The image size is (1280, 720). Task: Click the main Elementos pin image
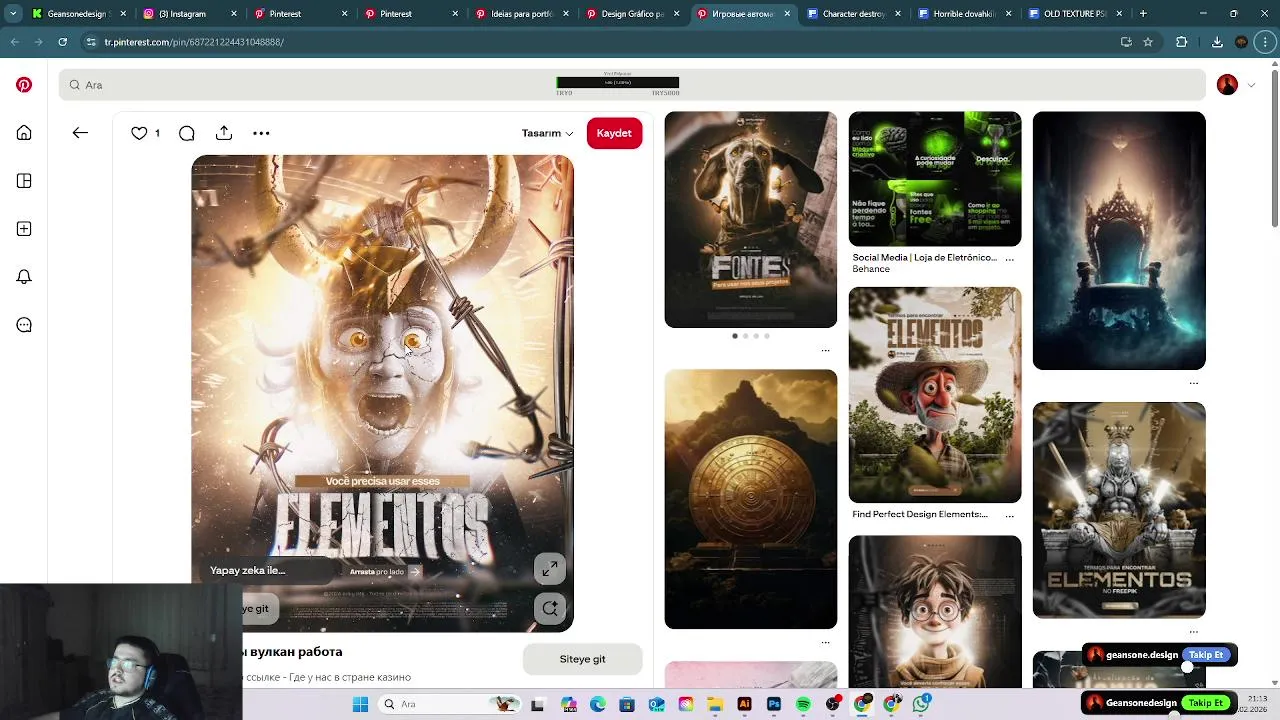(383, 393)
